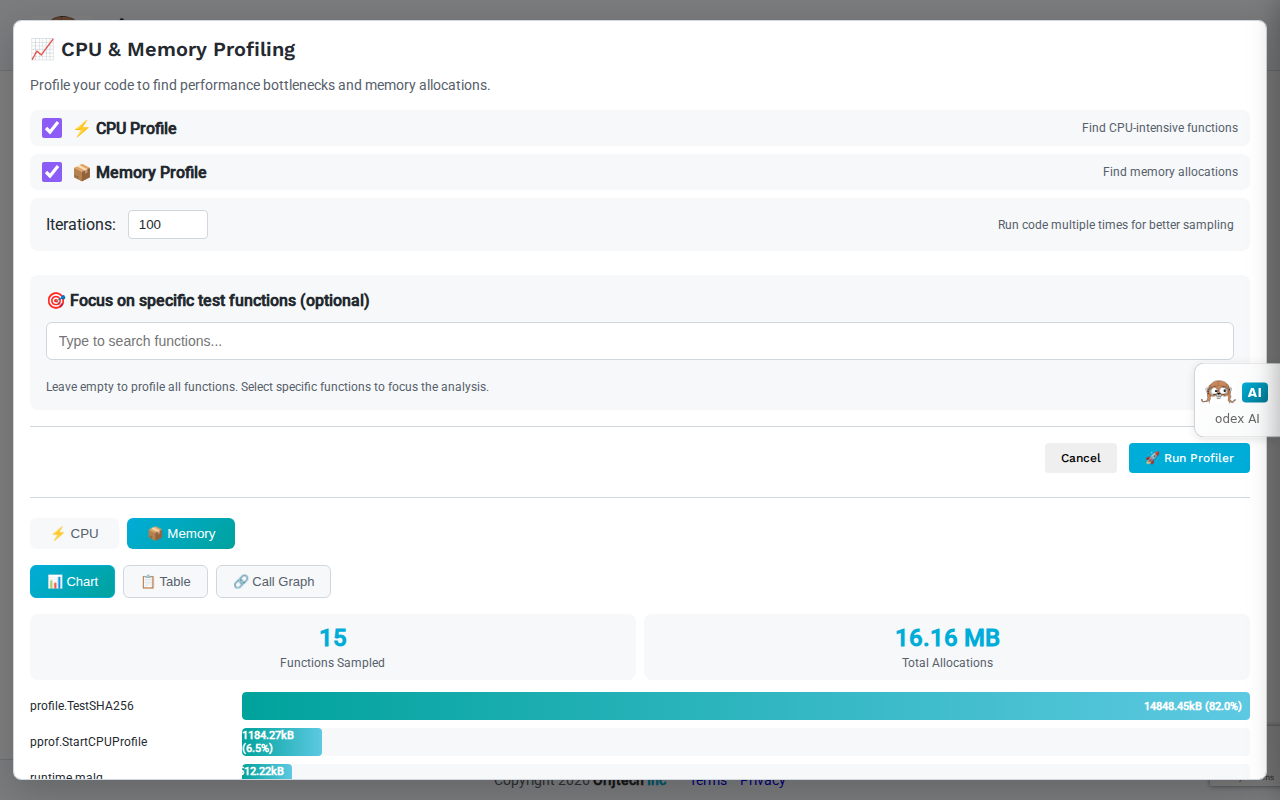This screenshot has height=800, width=1280.
Task: Switch to Call Graph view
Action: pos(273,581)
